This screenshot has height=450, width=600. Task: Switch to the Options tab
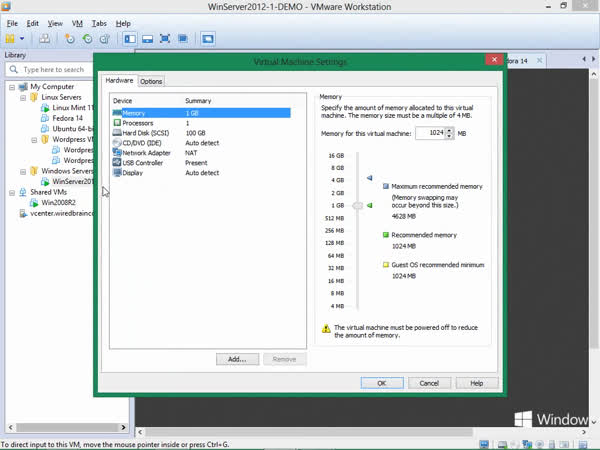[151, 81]
